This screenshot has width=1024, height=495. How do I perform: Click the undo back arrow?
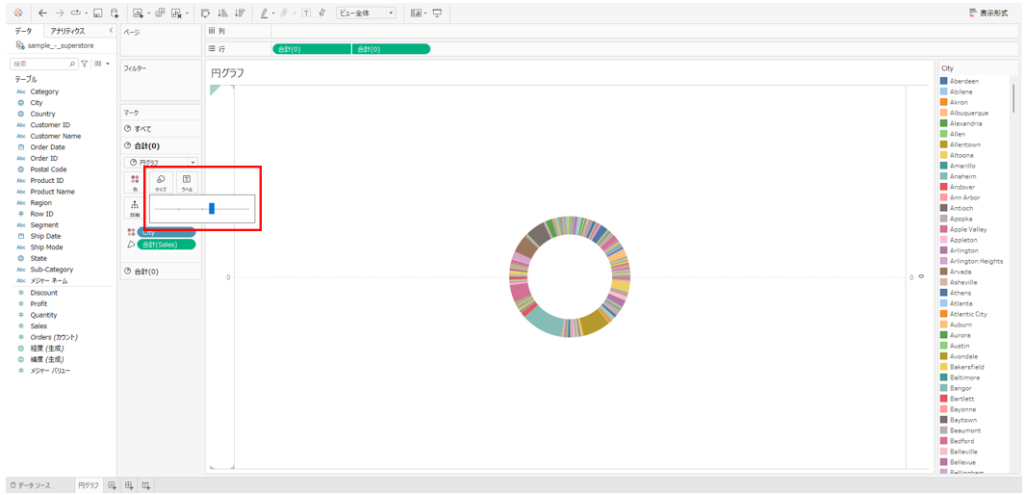[42, 13]
